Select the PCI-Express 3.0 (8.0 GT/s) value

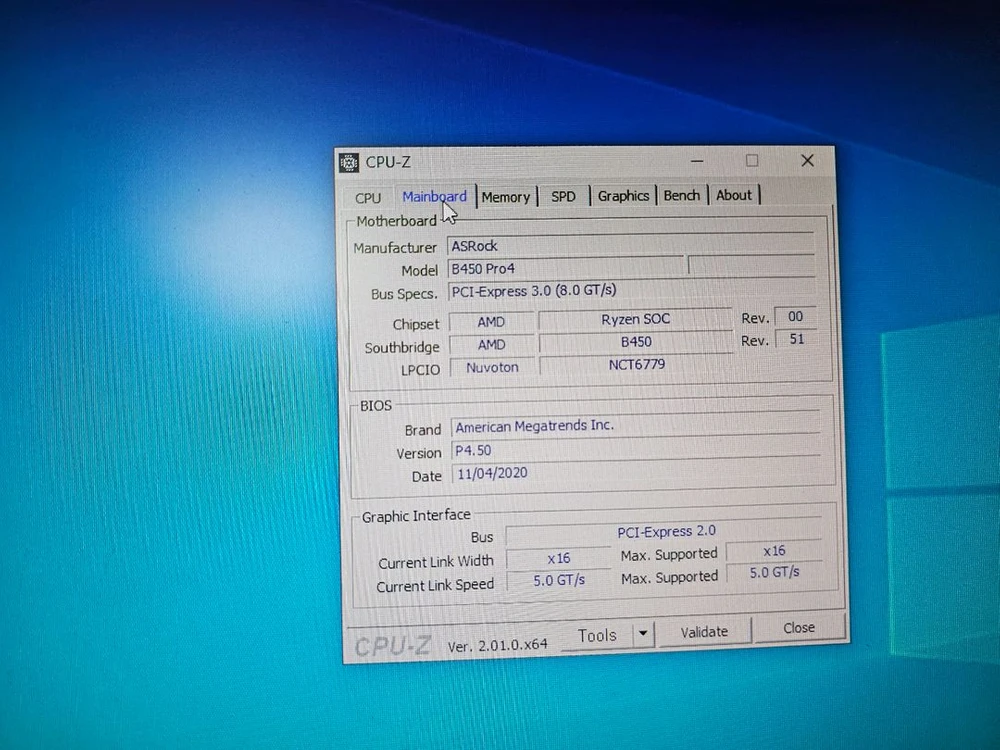point(534,291)
